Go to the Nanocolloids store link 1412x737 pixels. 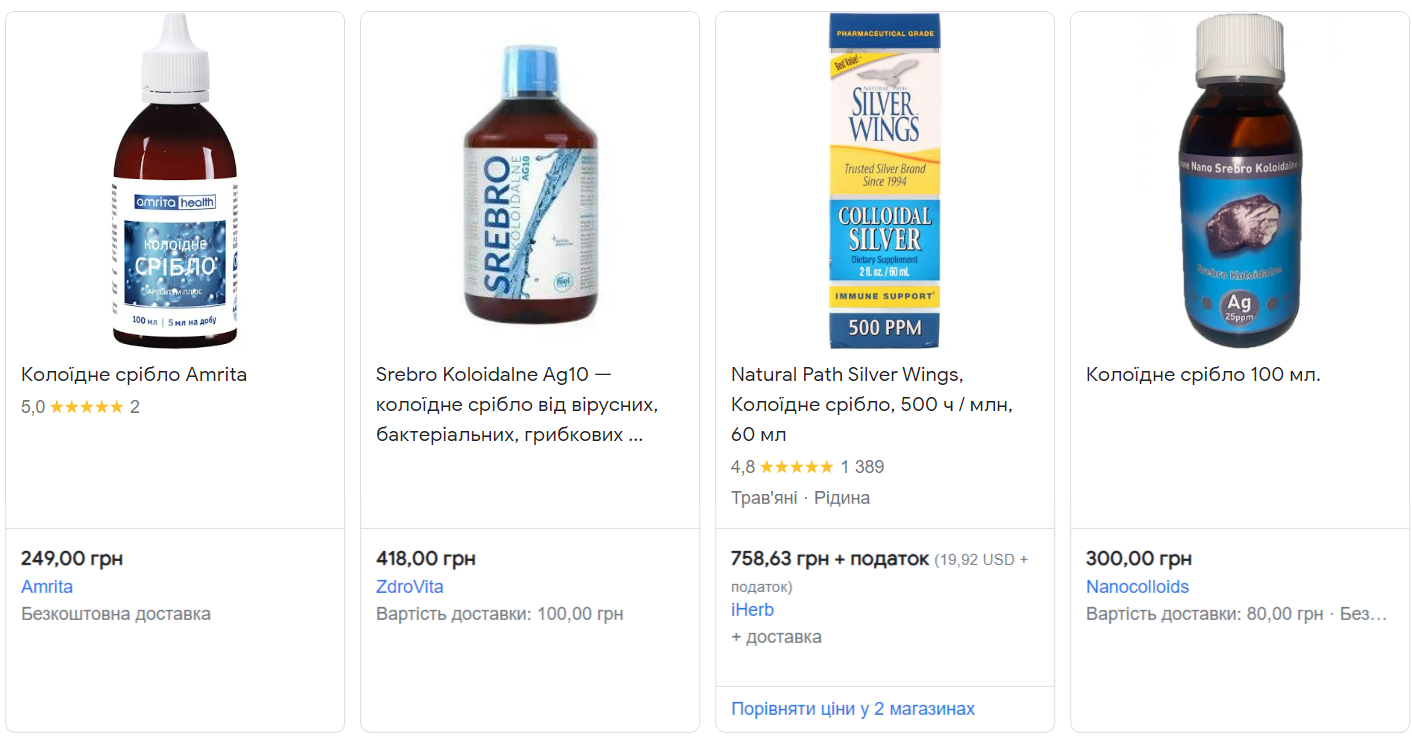tap(1137, 587)
